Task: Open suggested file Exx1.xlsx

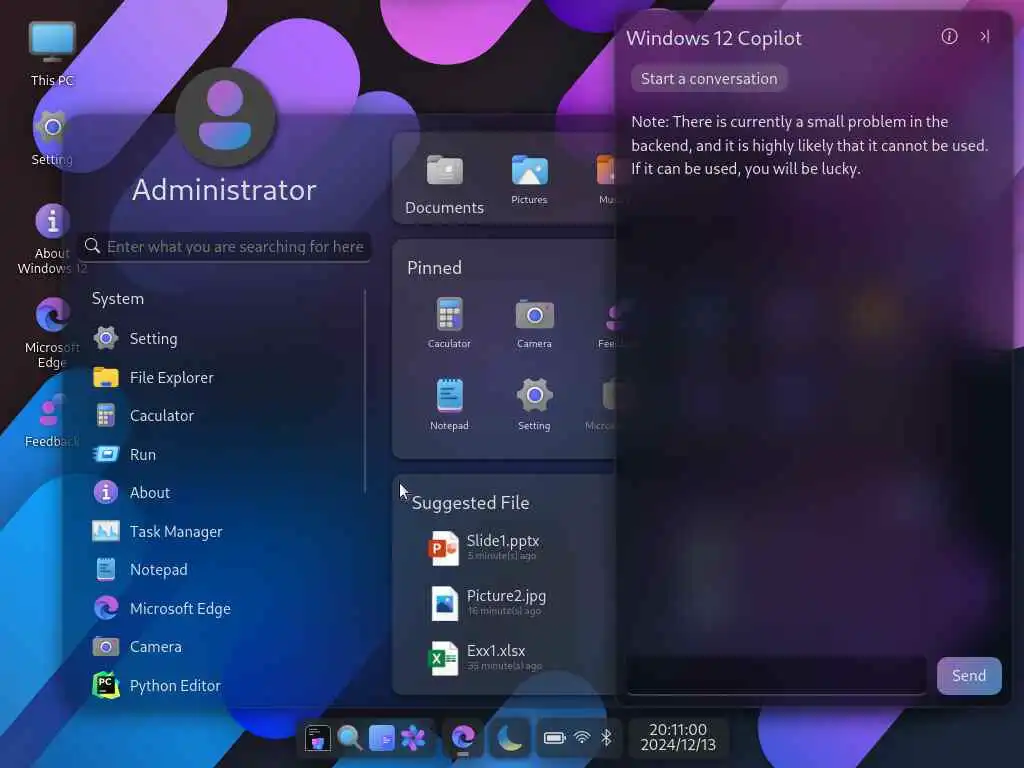Action: pyautogui.click(x=486, y=657)
